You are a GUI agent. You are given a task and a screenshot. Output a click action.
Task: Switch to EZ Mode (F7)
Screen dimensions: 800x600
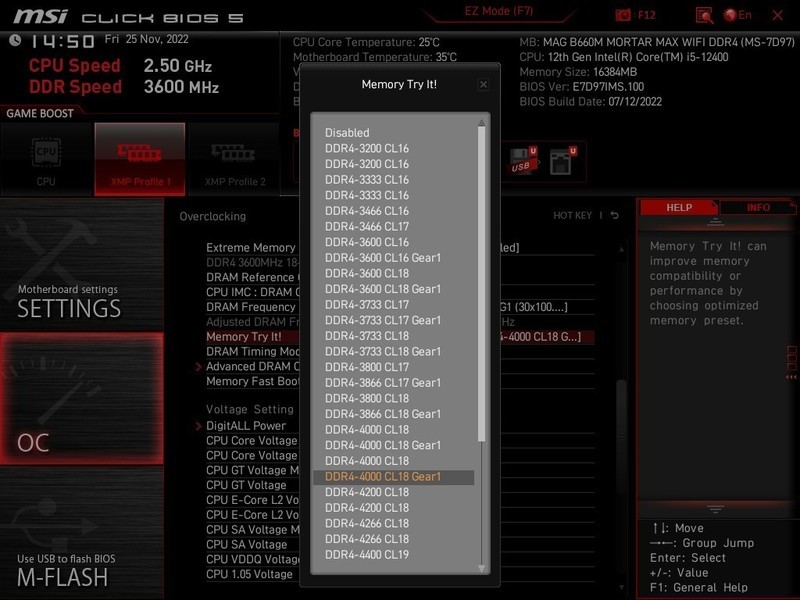500,9
